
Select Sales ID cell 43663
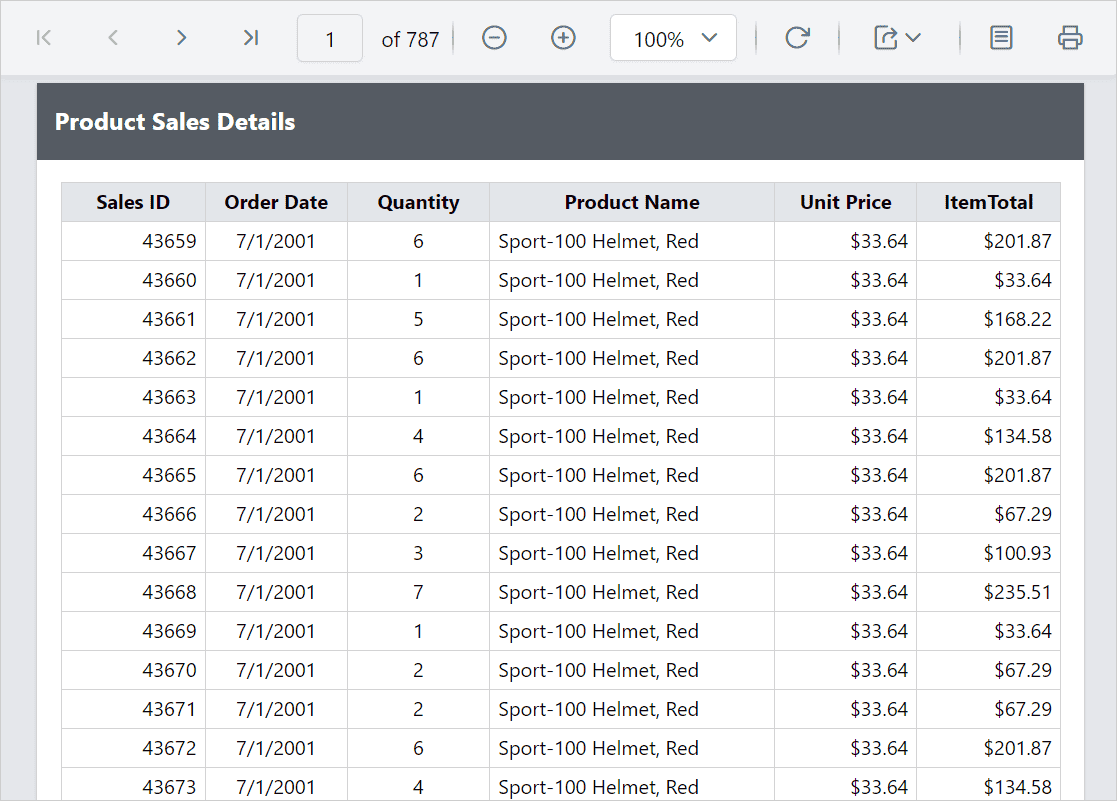point(133,398)
